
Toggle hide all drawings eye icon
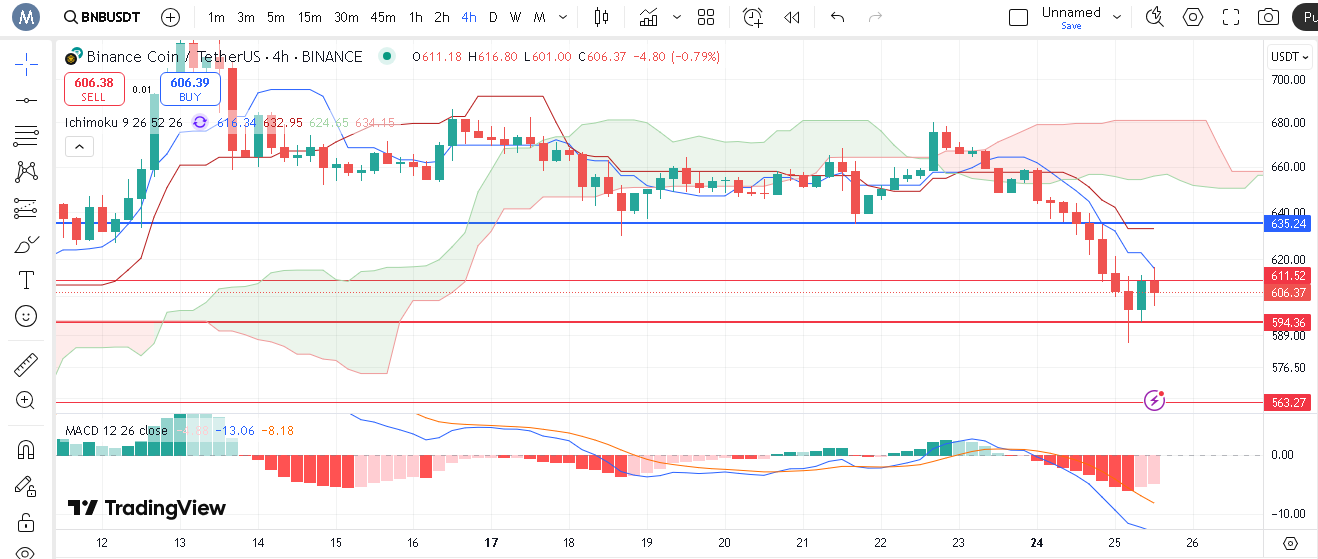click(x=27, y=552)
